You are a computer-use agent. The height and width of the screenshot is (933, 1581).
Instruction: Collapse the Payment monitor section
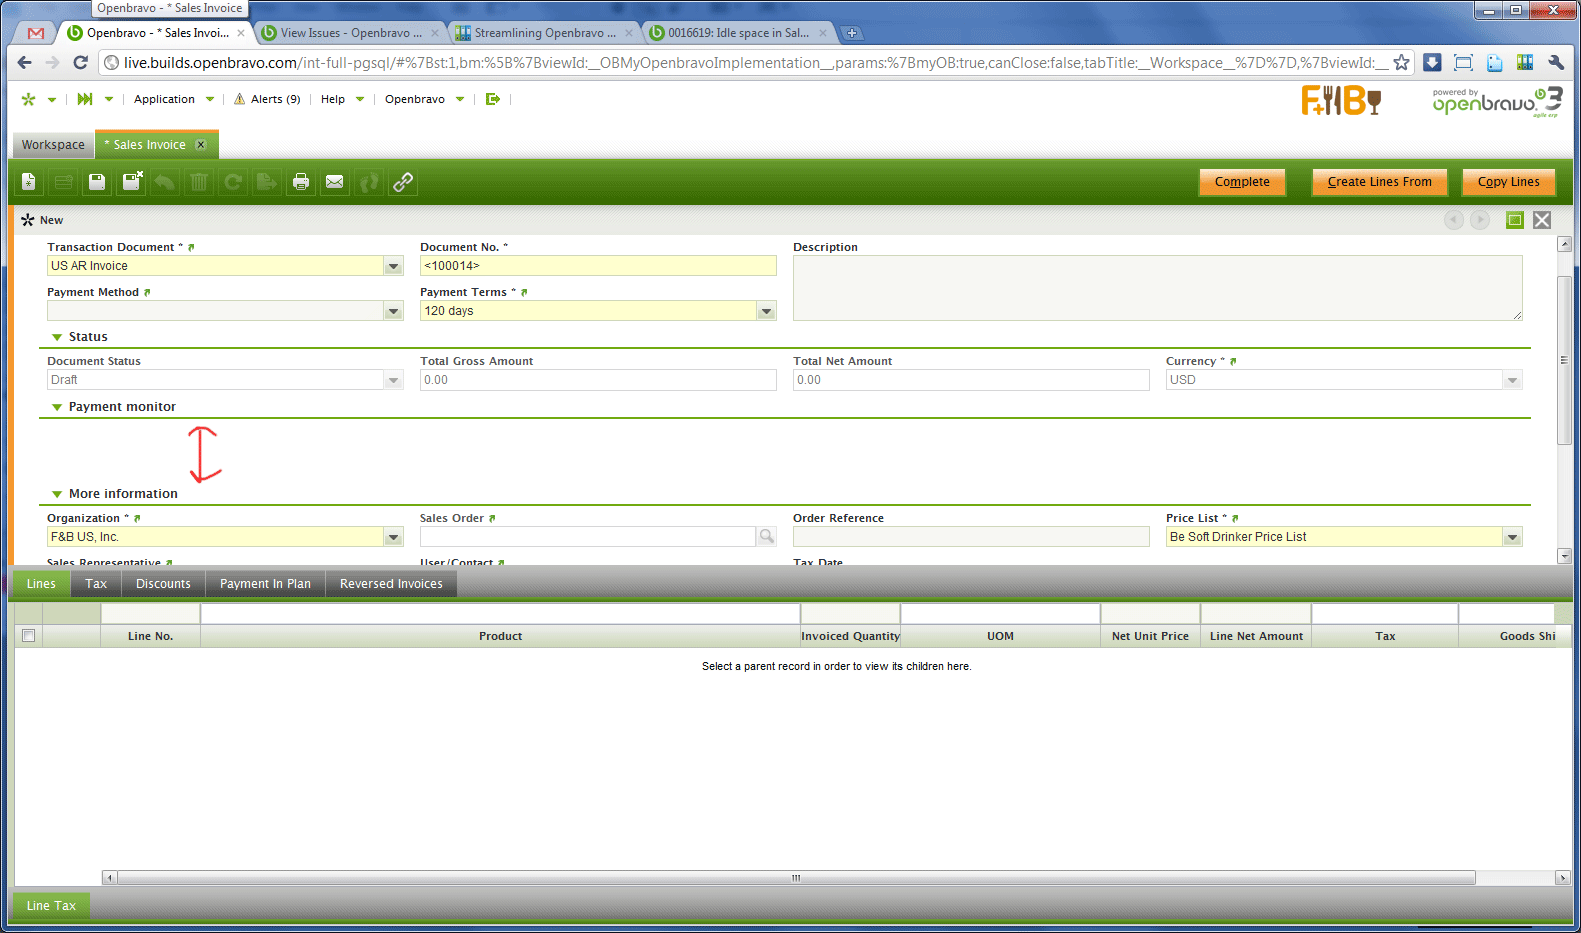pos(57,407)
